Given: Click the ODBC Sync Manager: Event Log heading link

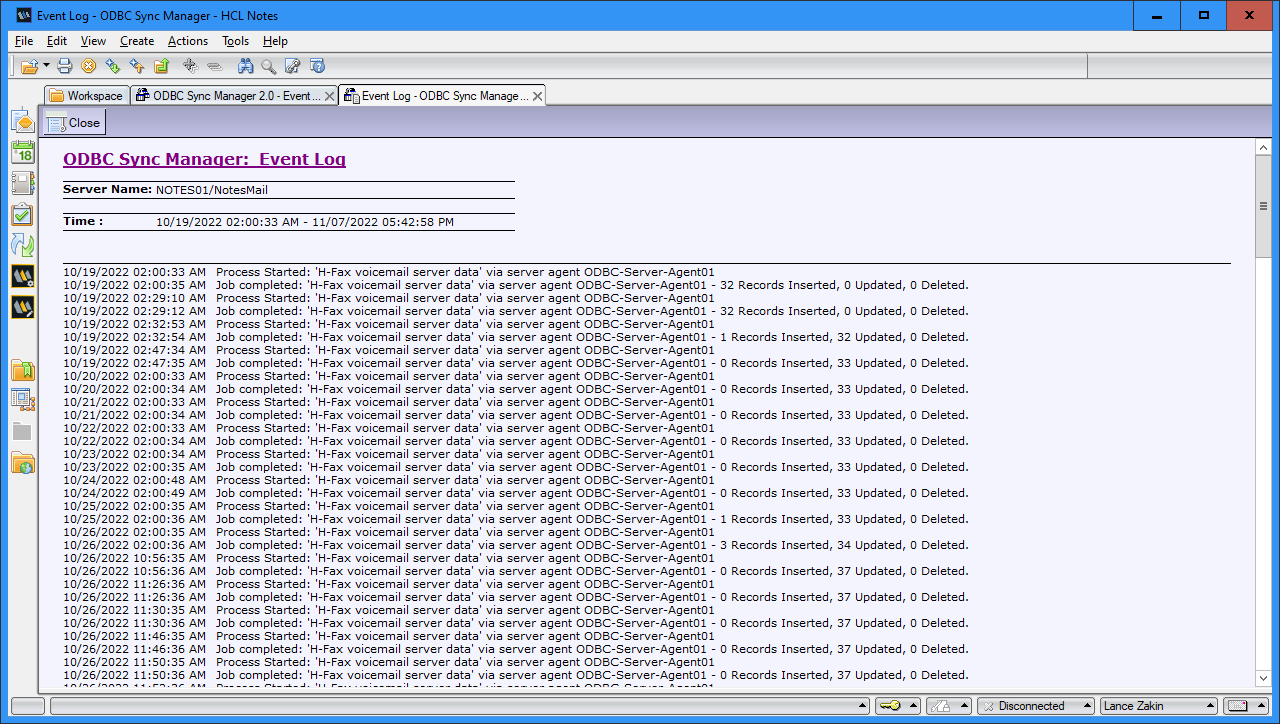Looking at the screenshot, I should coord(204,159).
